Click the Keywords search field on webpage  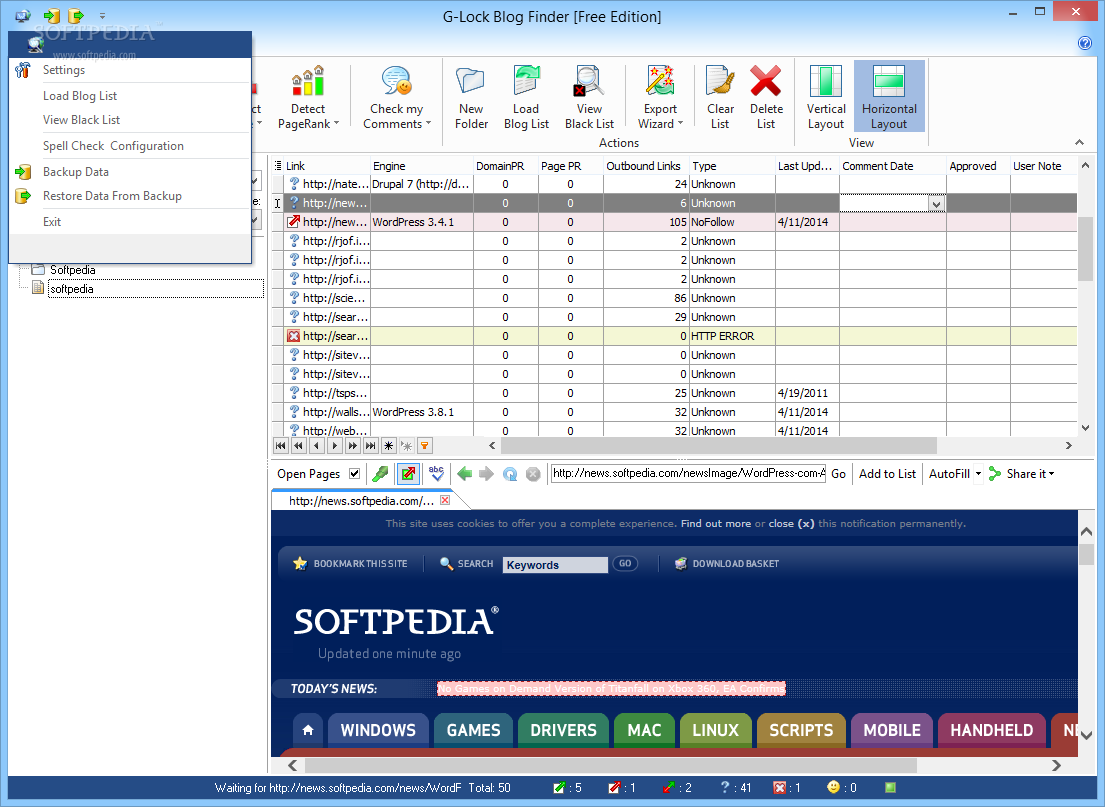(x=555, y=565)
